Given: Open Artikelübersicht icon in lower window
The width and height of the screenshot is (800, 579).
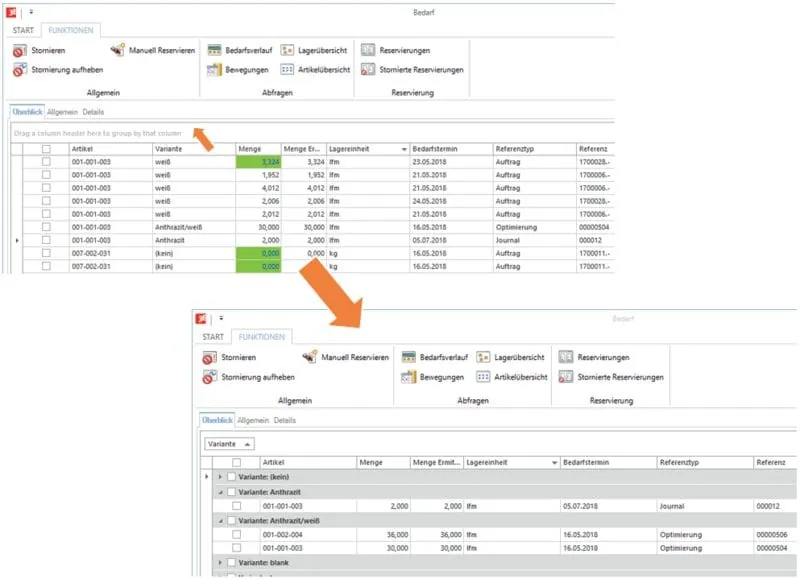Looking at the screenshot, I should pyautogui.click(x=483, y=377).
